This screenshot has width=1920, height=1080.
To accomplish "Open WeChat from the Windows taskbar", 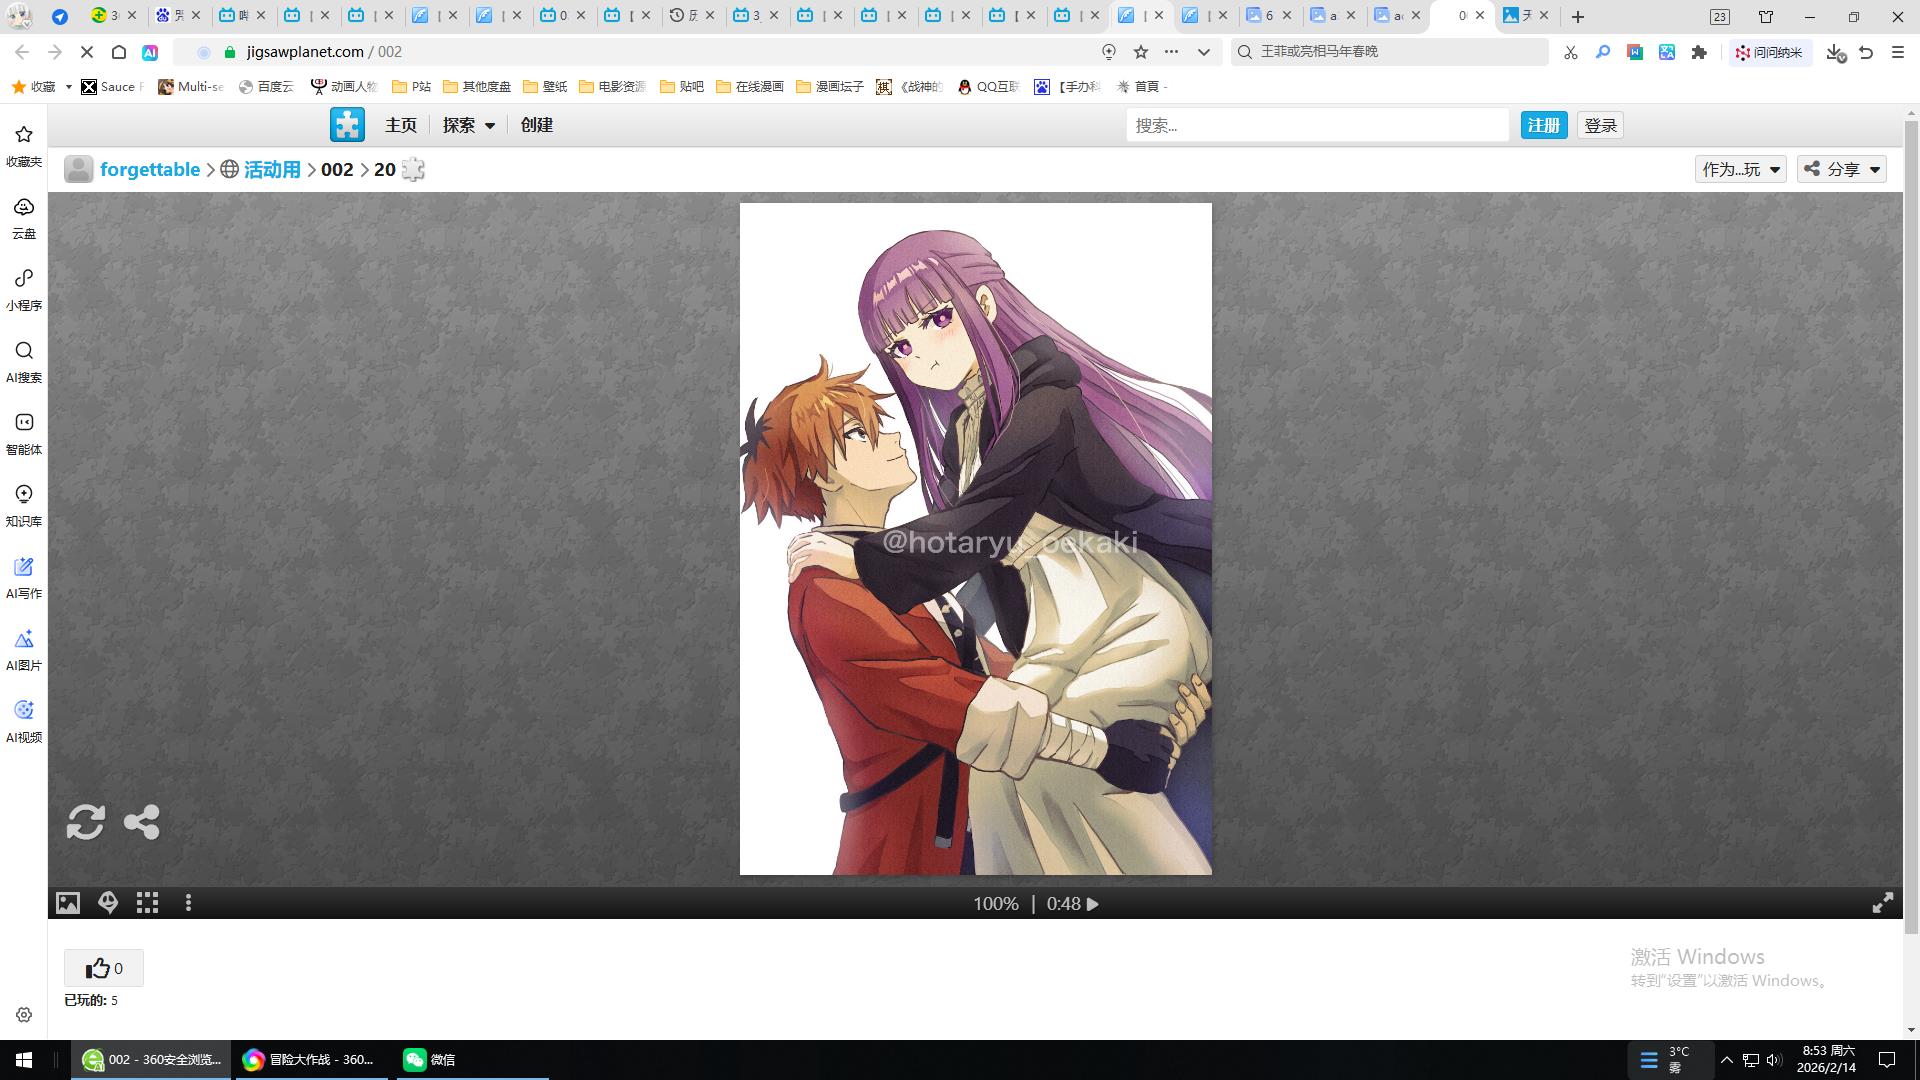I will click(430, 1059).
